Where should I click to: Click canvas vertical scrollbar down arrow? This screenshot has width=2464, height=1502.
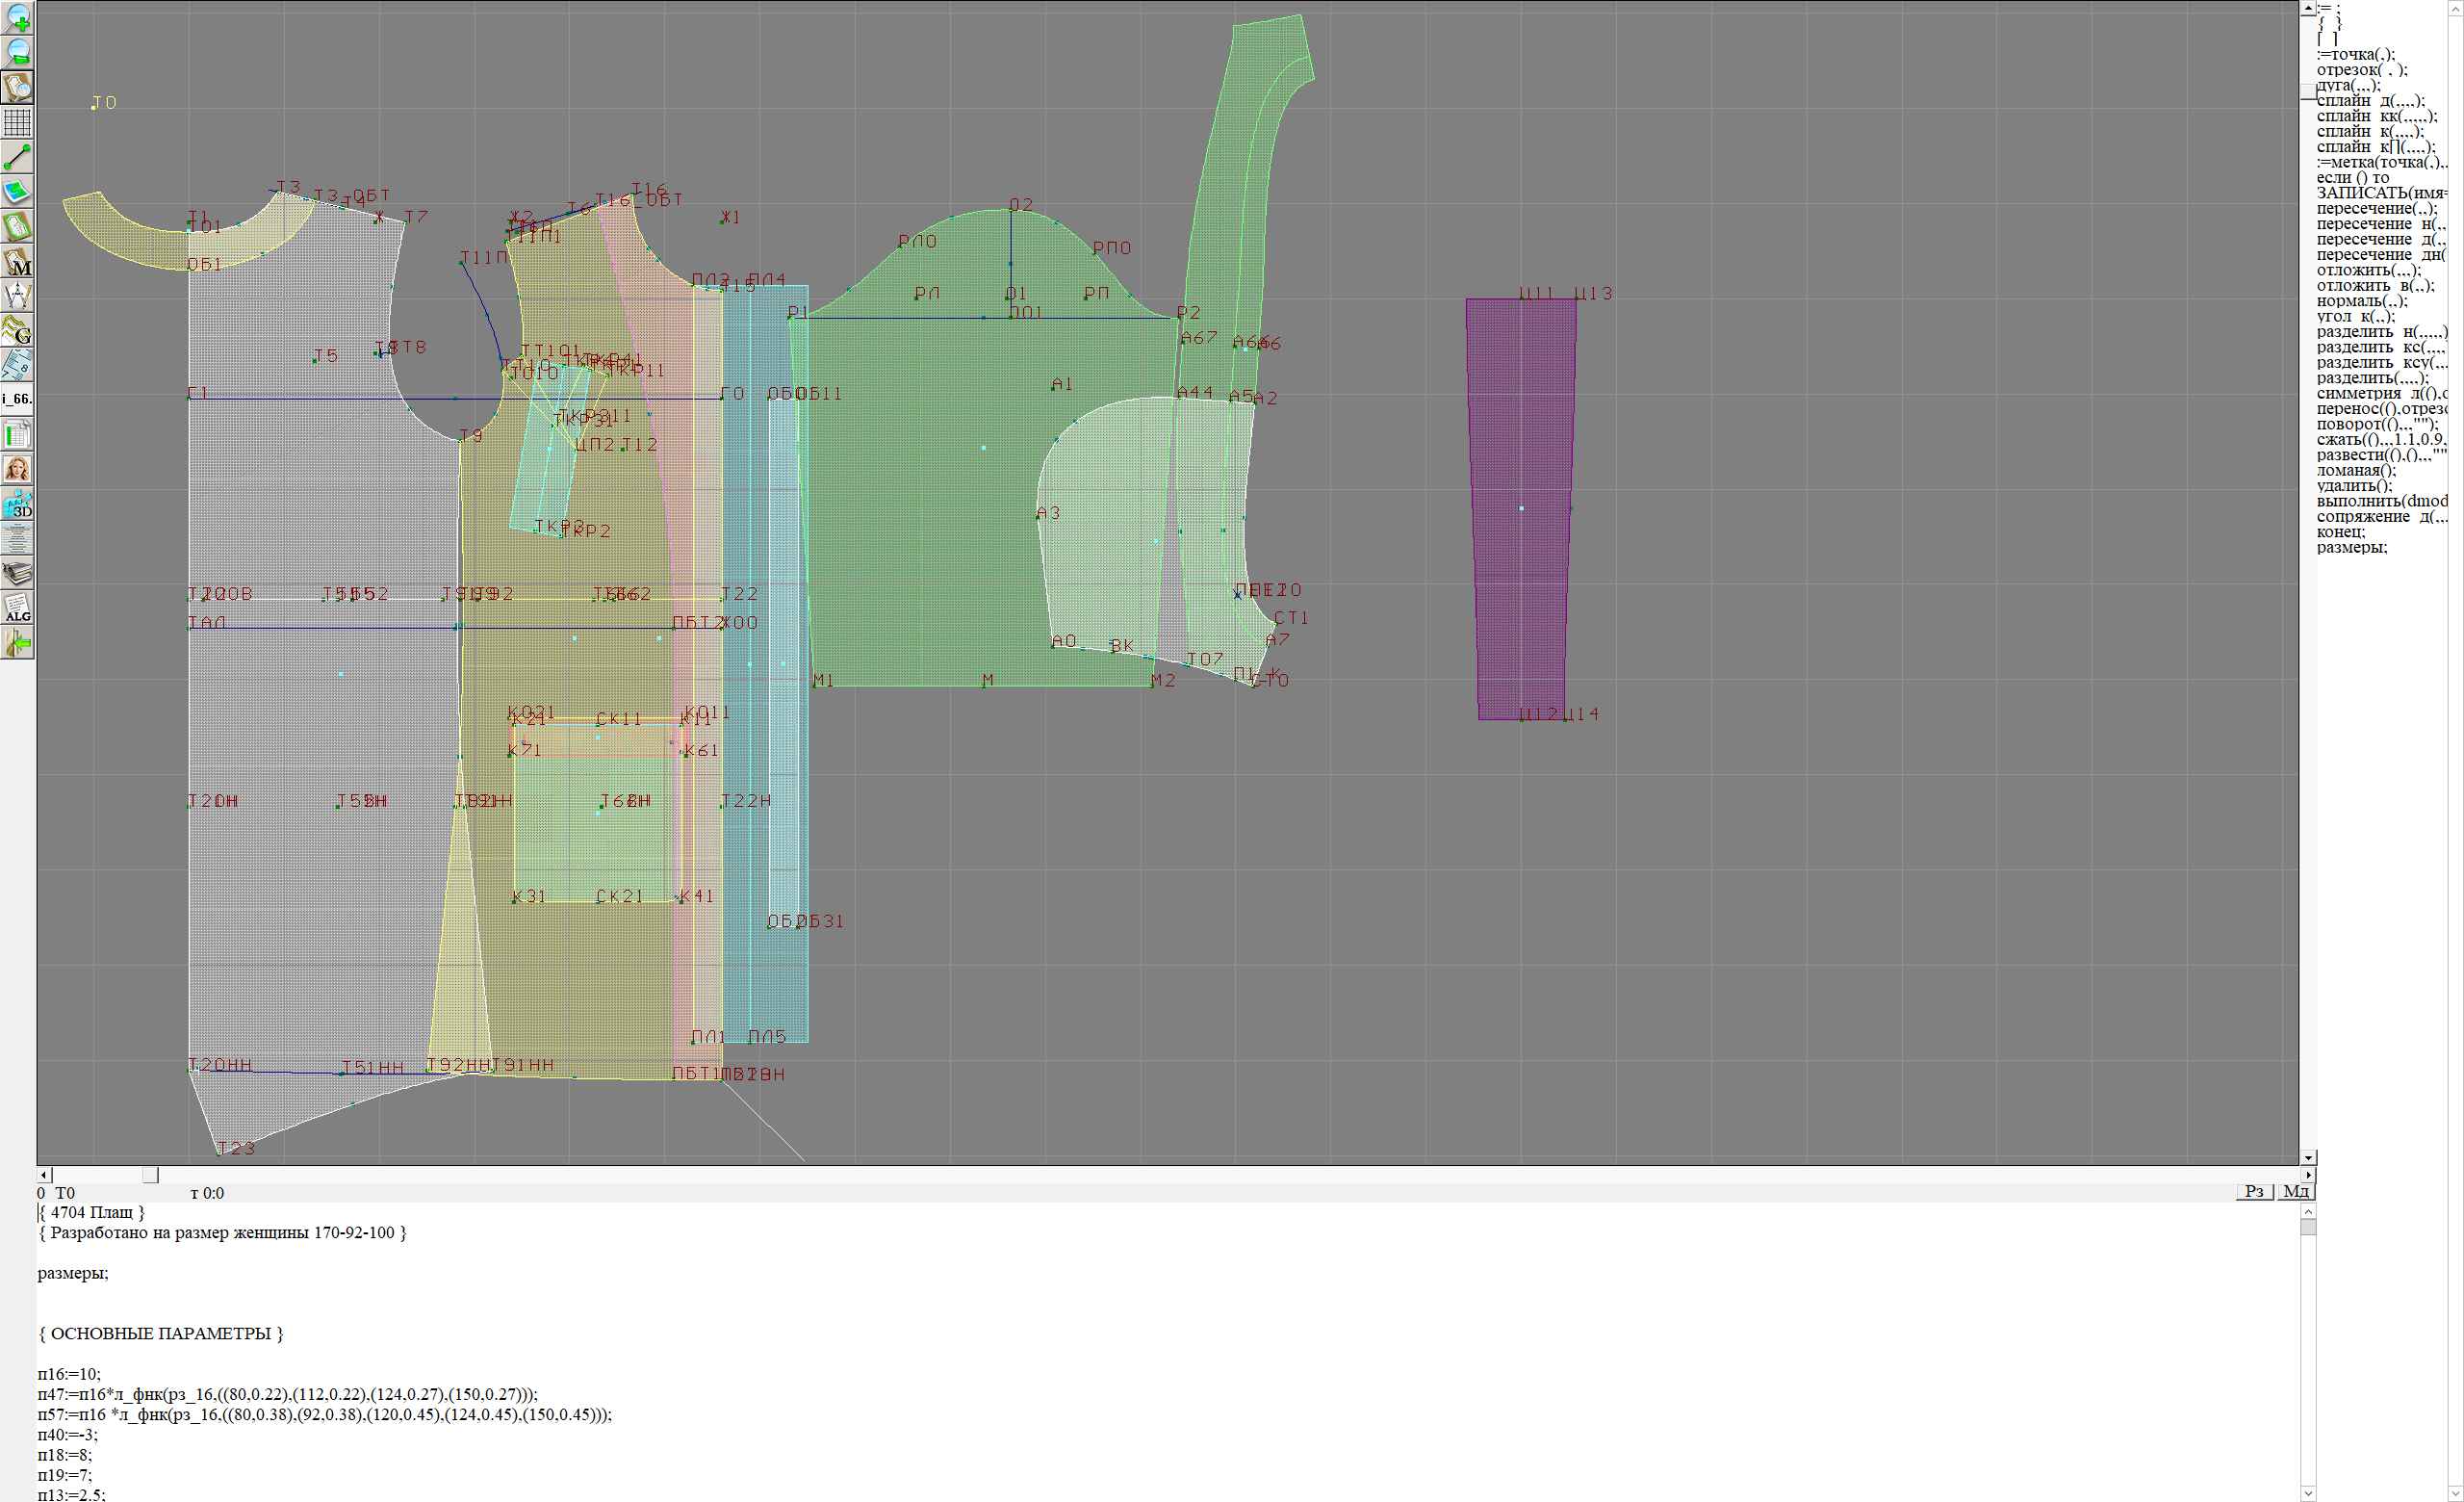coord(2307,1157)
